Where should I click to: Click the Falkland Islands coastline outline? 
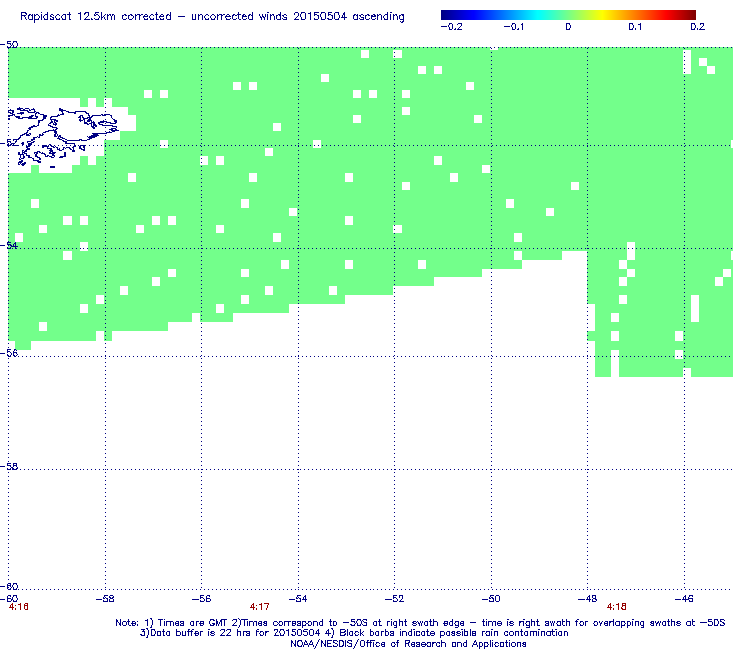63,135
